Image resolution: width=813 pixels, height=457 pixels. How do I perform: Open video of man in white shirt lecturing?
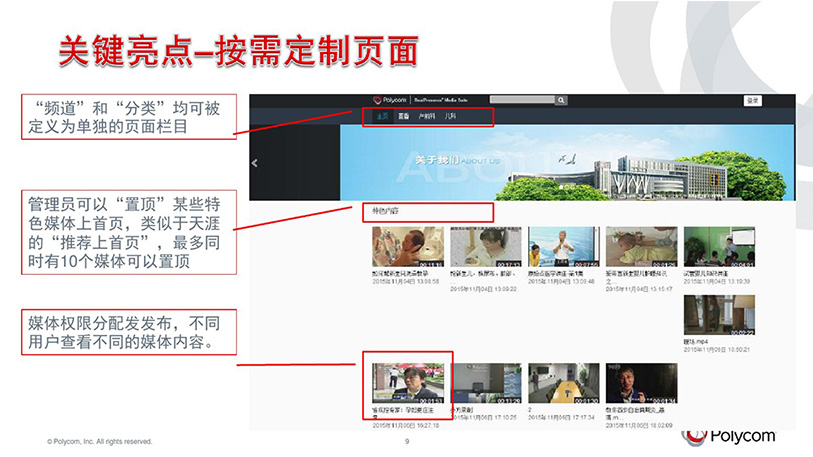click(563, 247)
